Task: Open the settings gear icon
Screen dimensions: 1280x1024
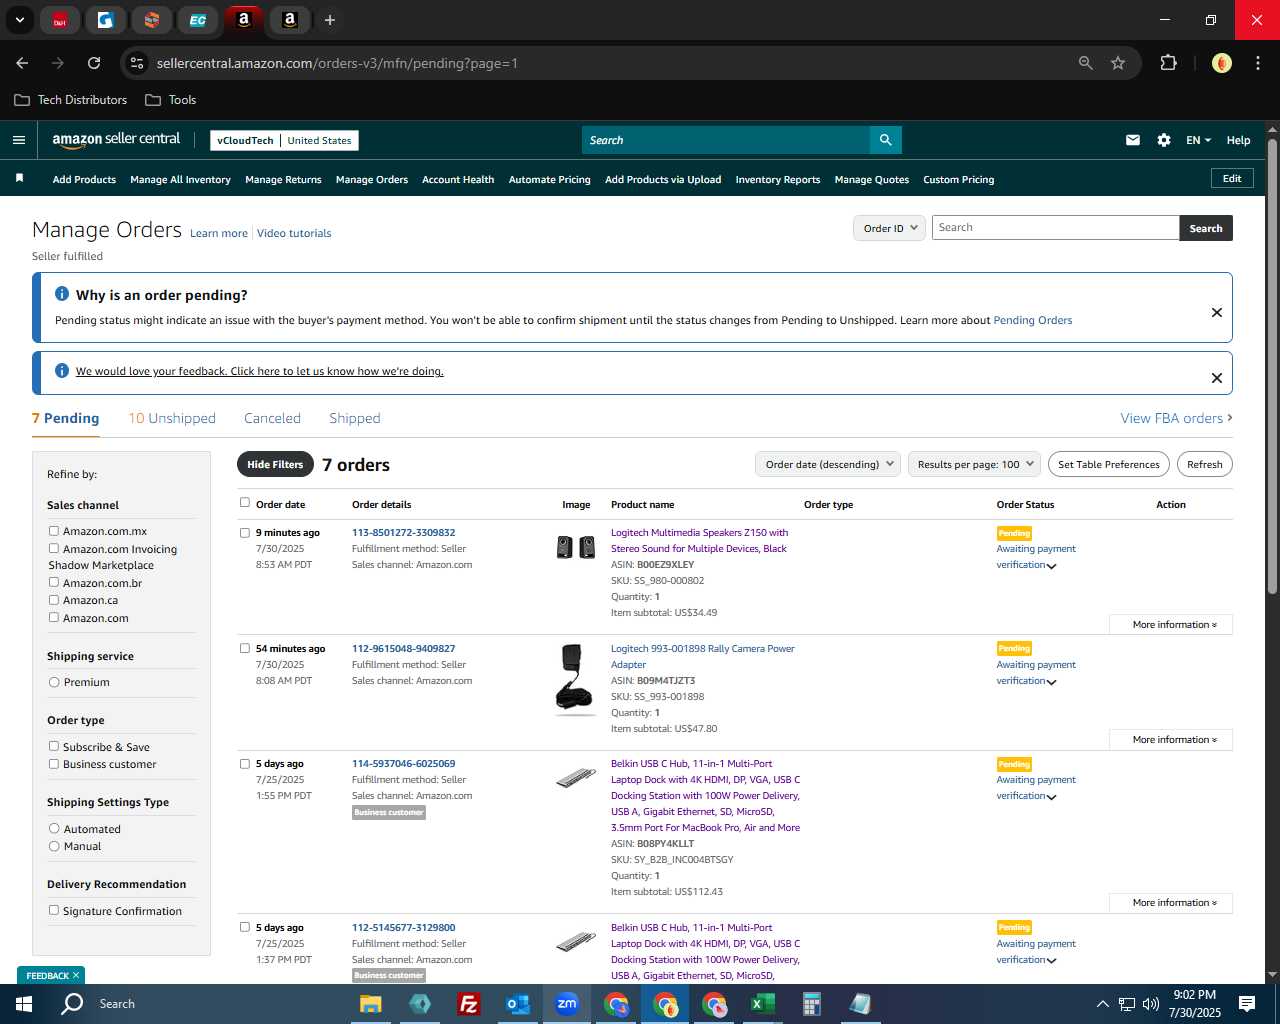Action: [1164, 140]
